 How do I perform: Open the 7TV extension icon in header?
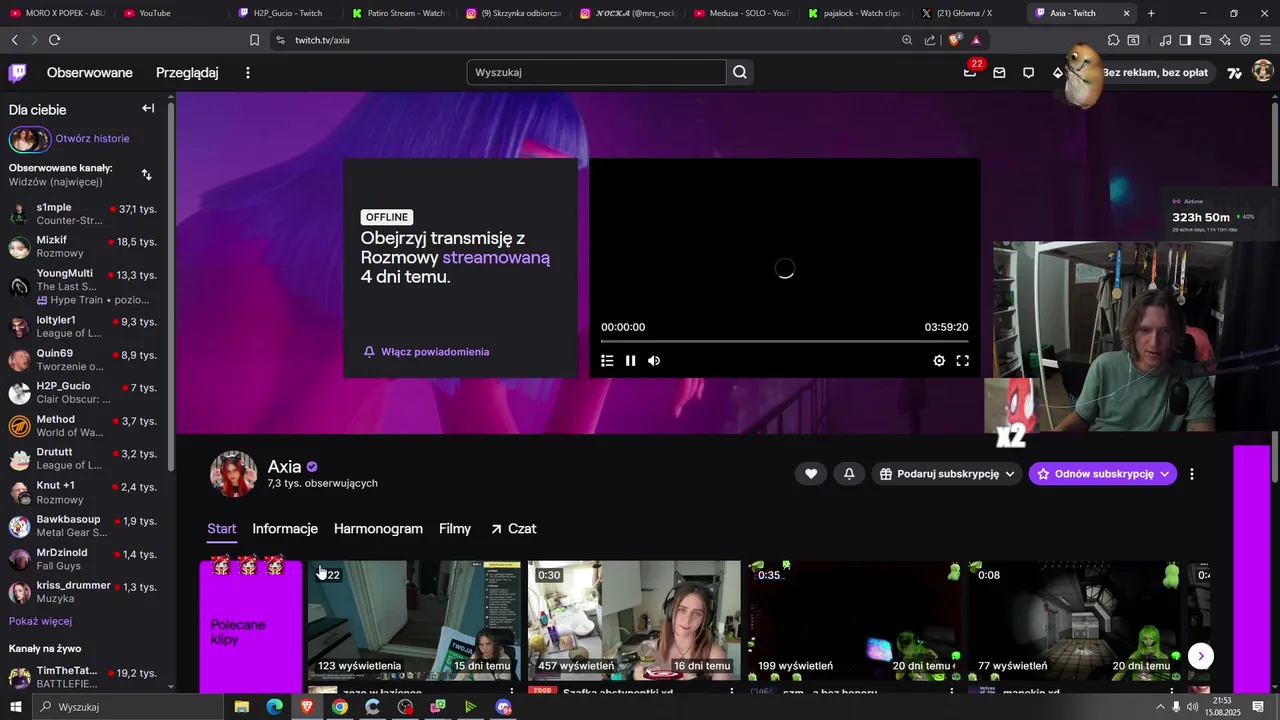point(1235,72)
